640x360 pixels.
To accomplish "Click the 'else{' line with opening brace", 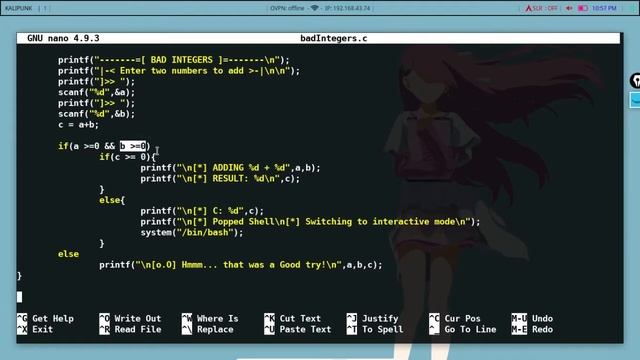I will coord(112,200).
